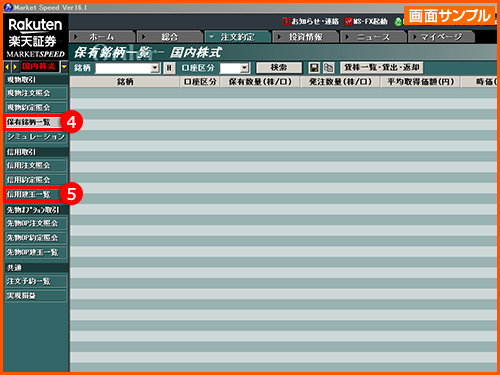The image size is (500, 375).
Task: Select 保有銘柄一覧 in the sidebar
Action: [x=33, y=122]
